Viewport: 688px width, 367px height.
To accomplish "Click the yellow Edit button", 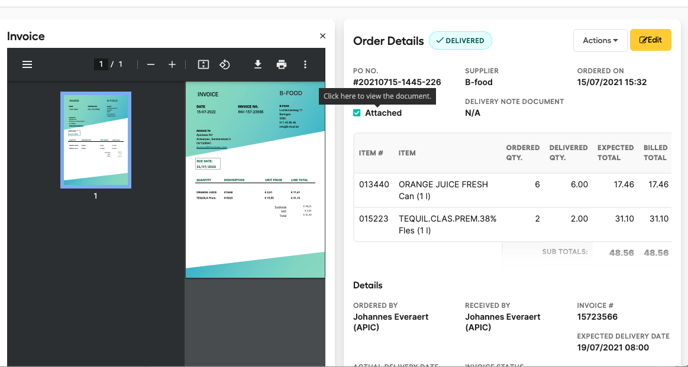I will pos(650,40).
